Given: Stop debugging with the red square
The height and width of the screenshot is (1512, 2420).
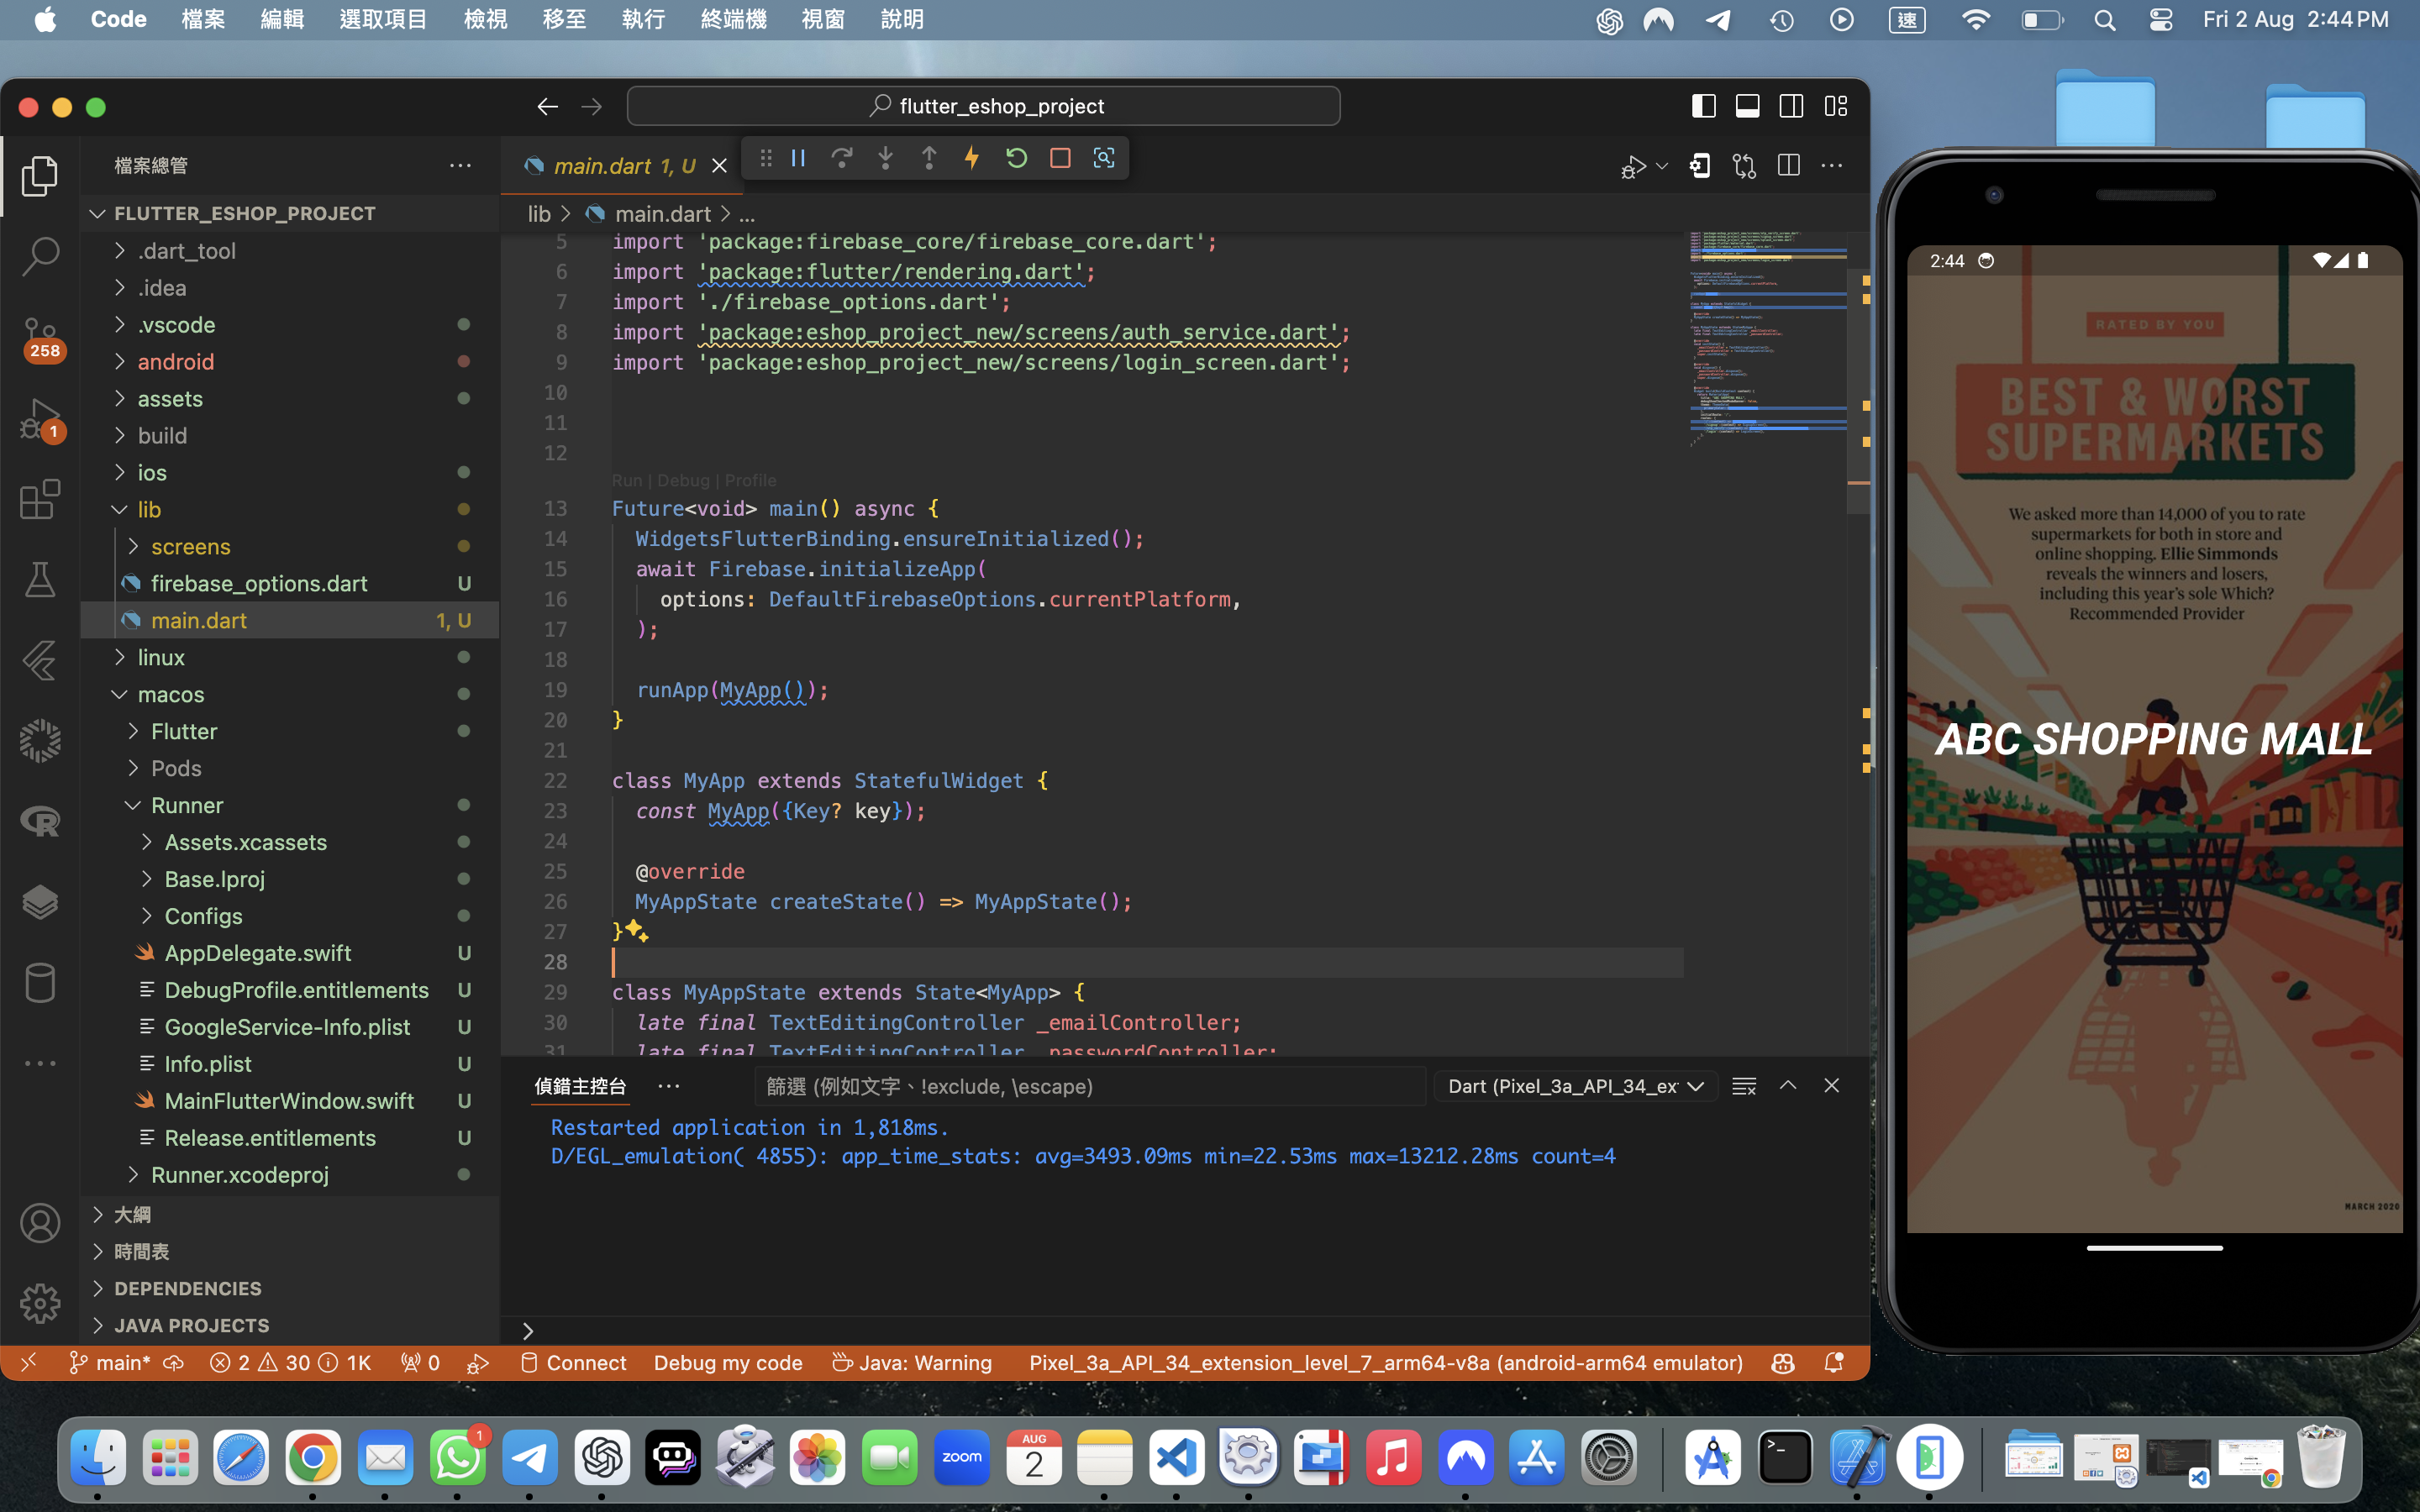Looking at the screenshot, I should pos(1060,158).
